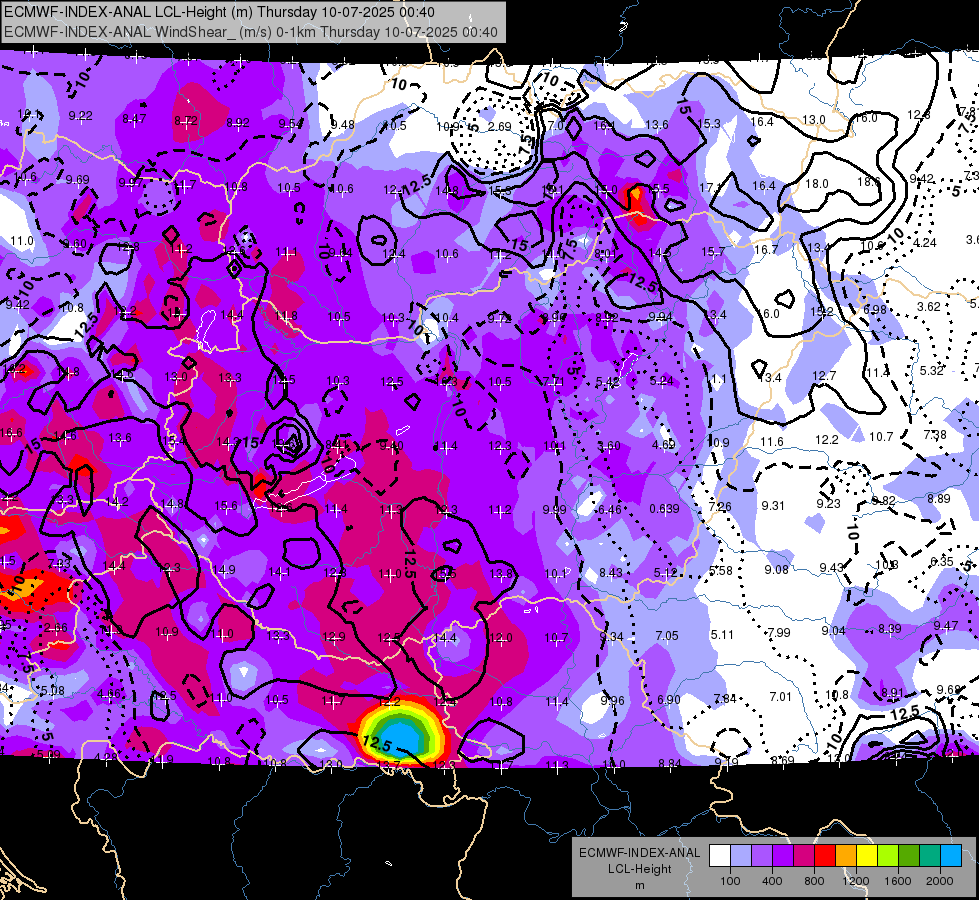Screen dimensions: 979x900
Task: Pick the magenta legend swatch
Action: click(x=804, y=856)
